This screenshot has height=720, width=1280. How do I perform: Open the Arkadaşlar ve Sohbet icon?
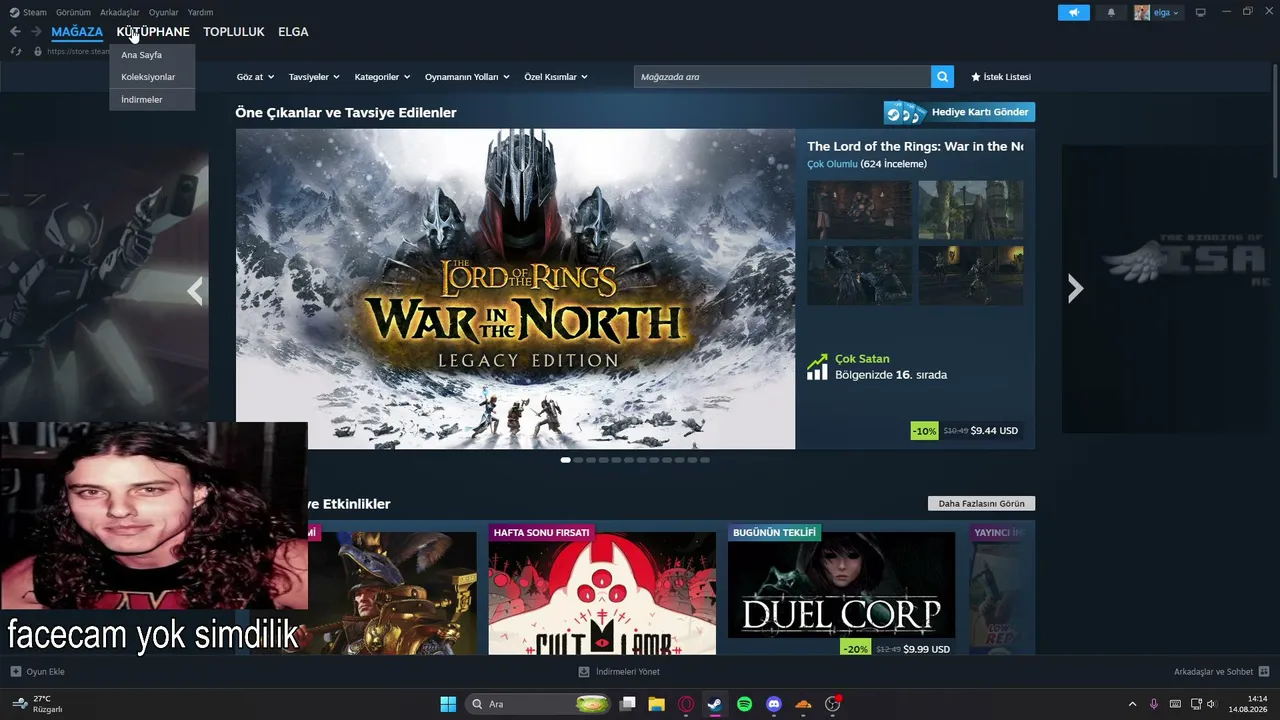[1263, 672]
